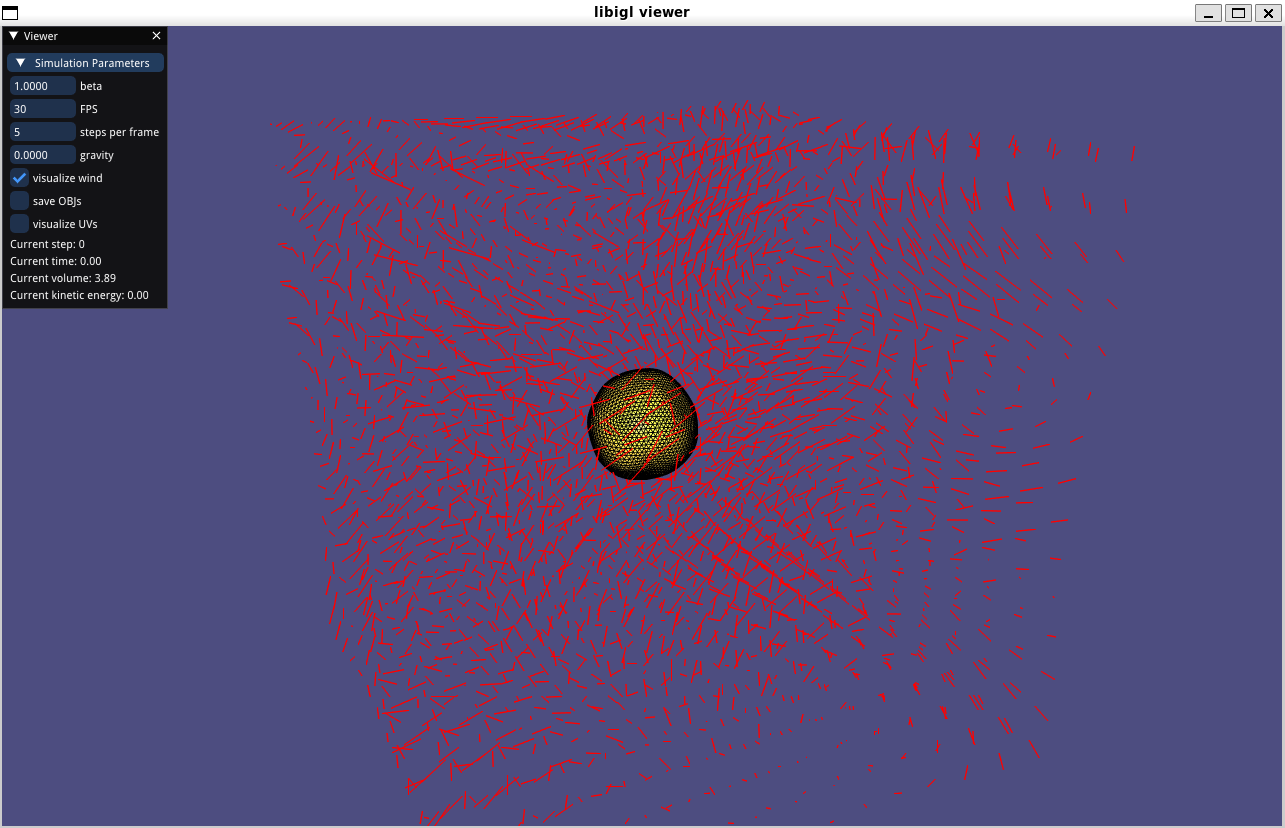The image size is (1285, 828).
Task: Collapse the Simulation Parameters section
Action: (x=20, y=63)
